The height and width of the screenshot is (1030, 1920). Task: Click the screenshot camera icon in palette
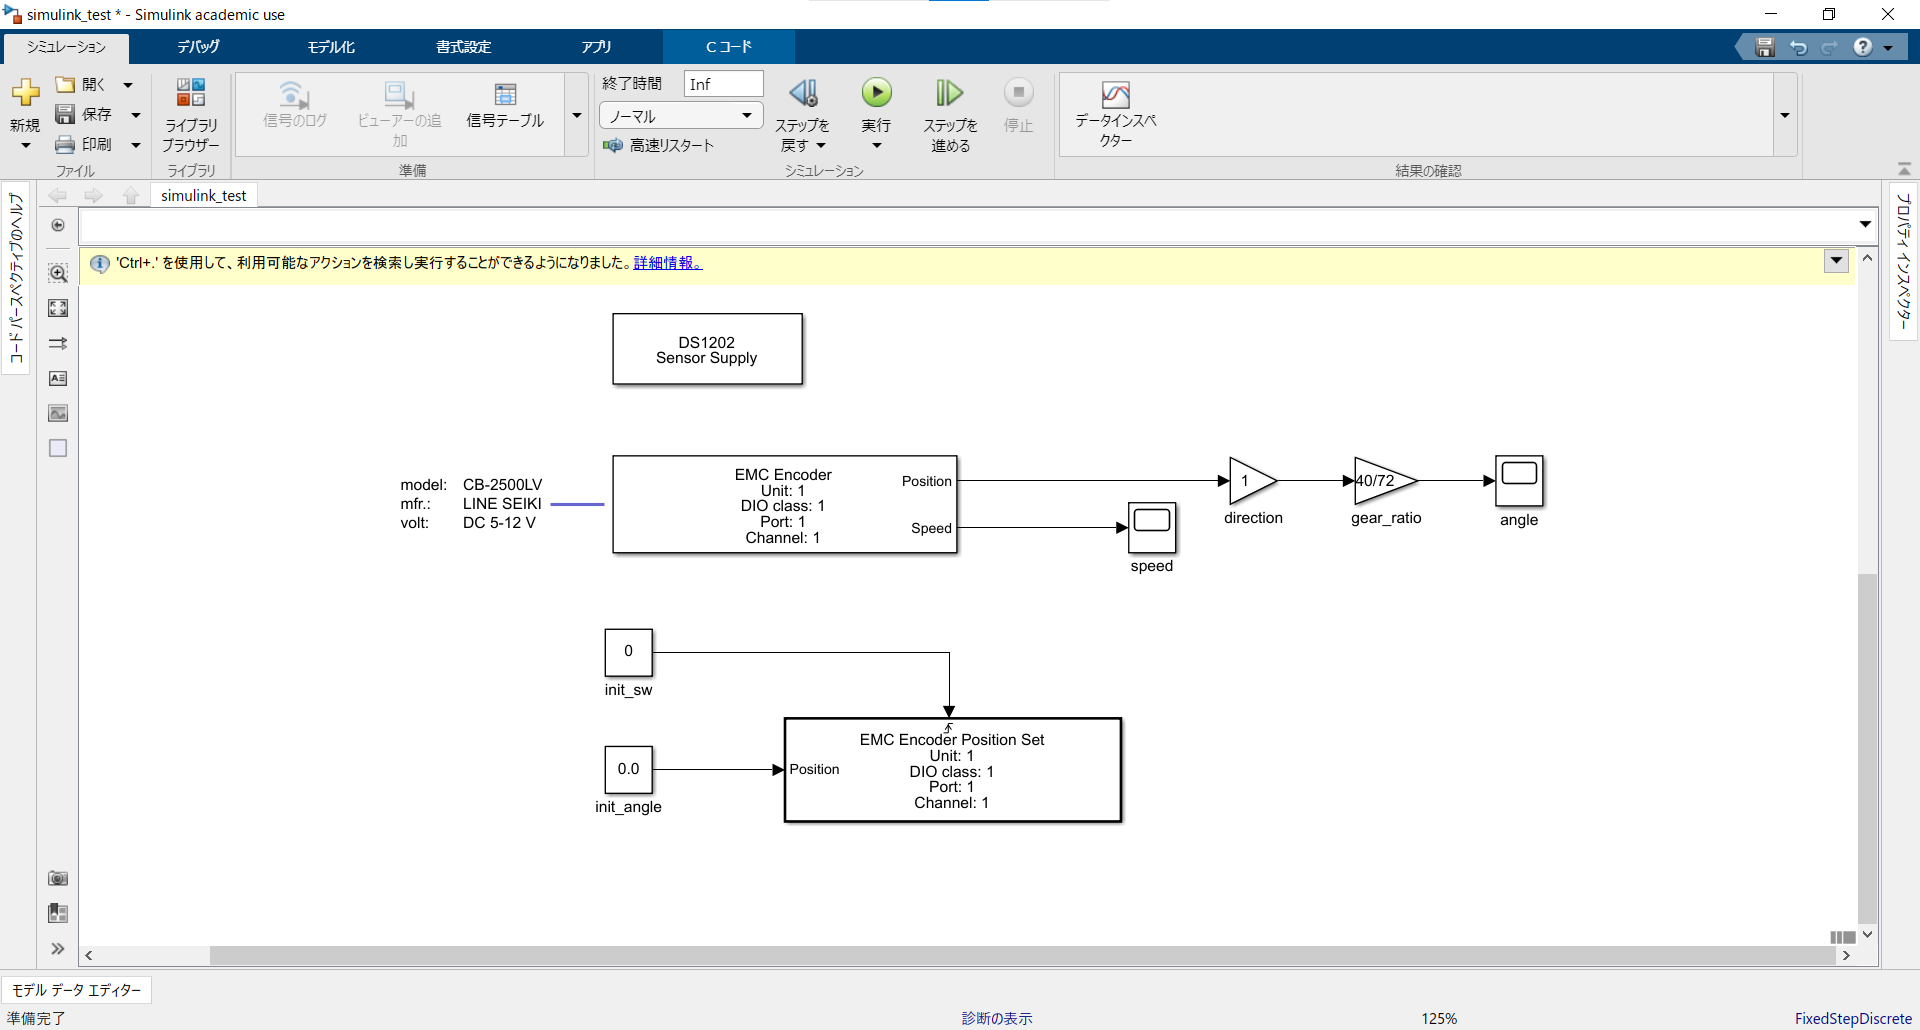pyautogui.click(x=58, y=878)
